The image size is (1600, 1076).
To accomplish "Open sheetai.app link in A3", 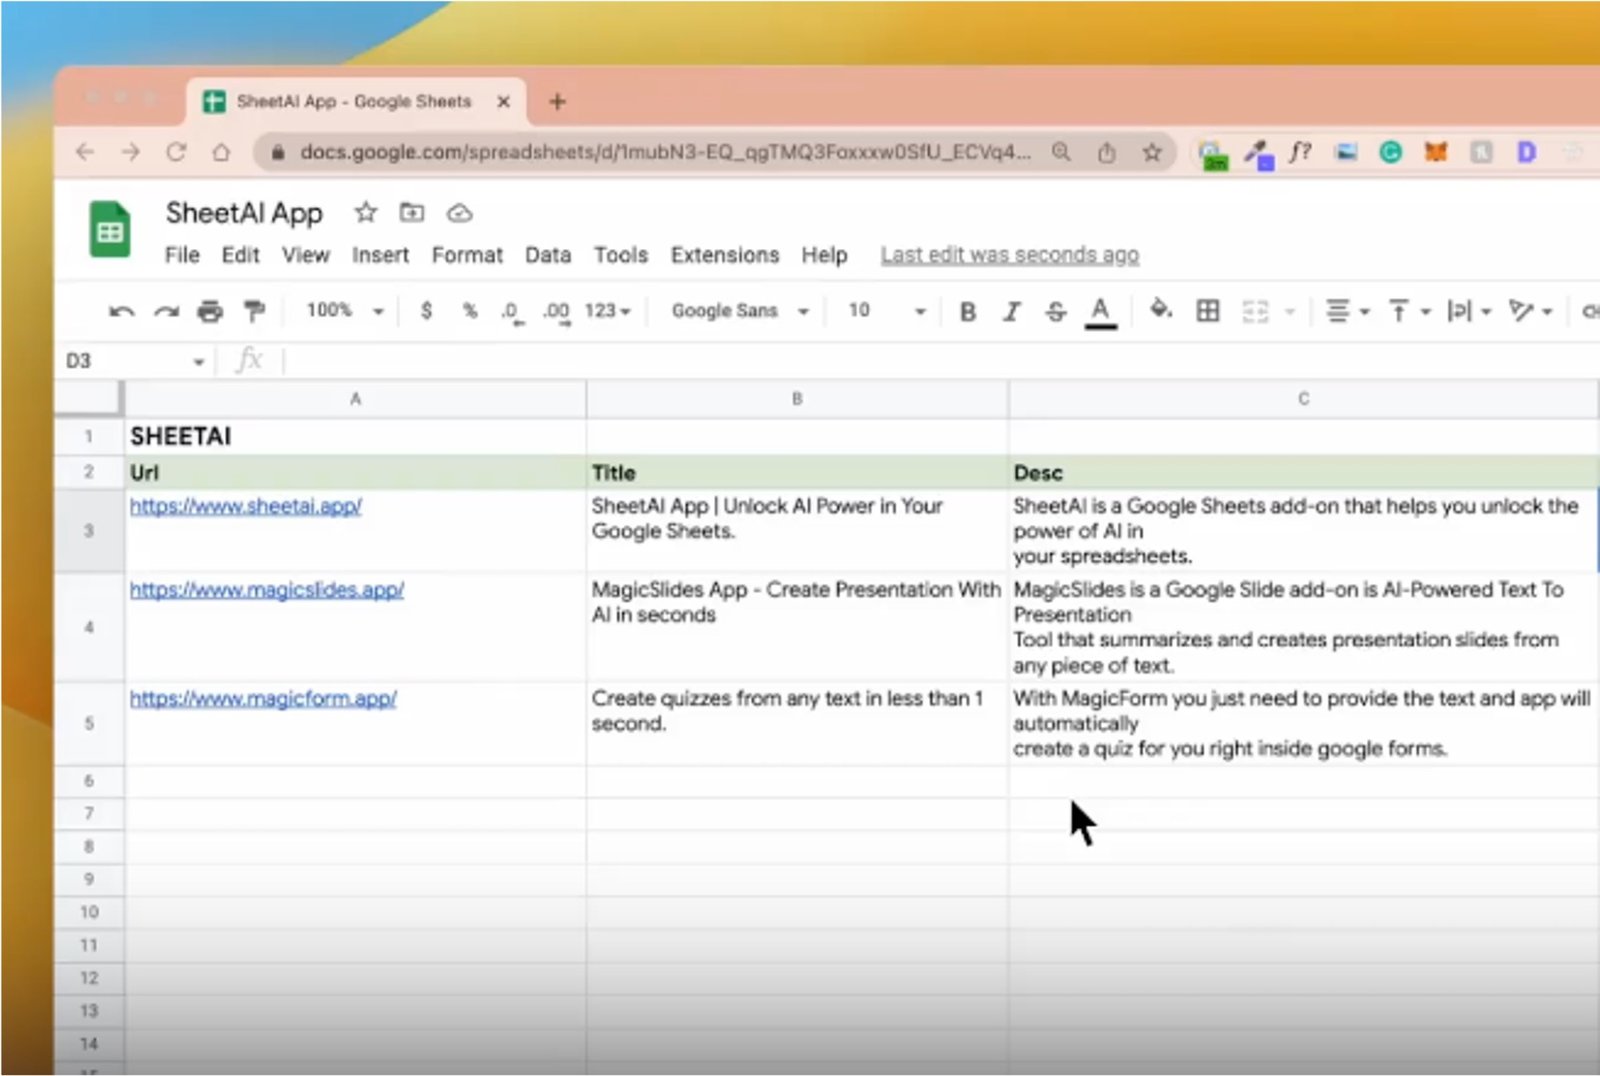I will click(x=246, y=506).
